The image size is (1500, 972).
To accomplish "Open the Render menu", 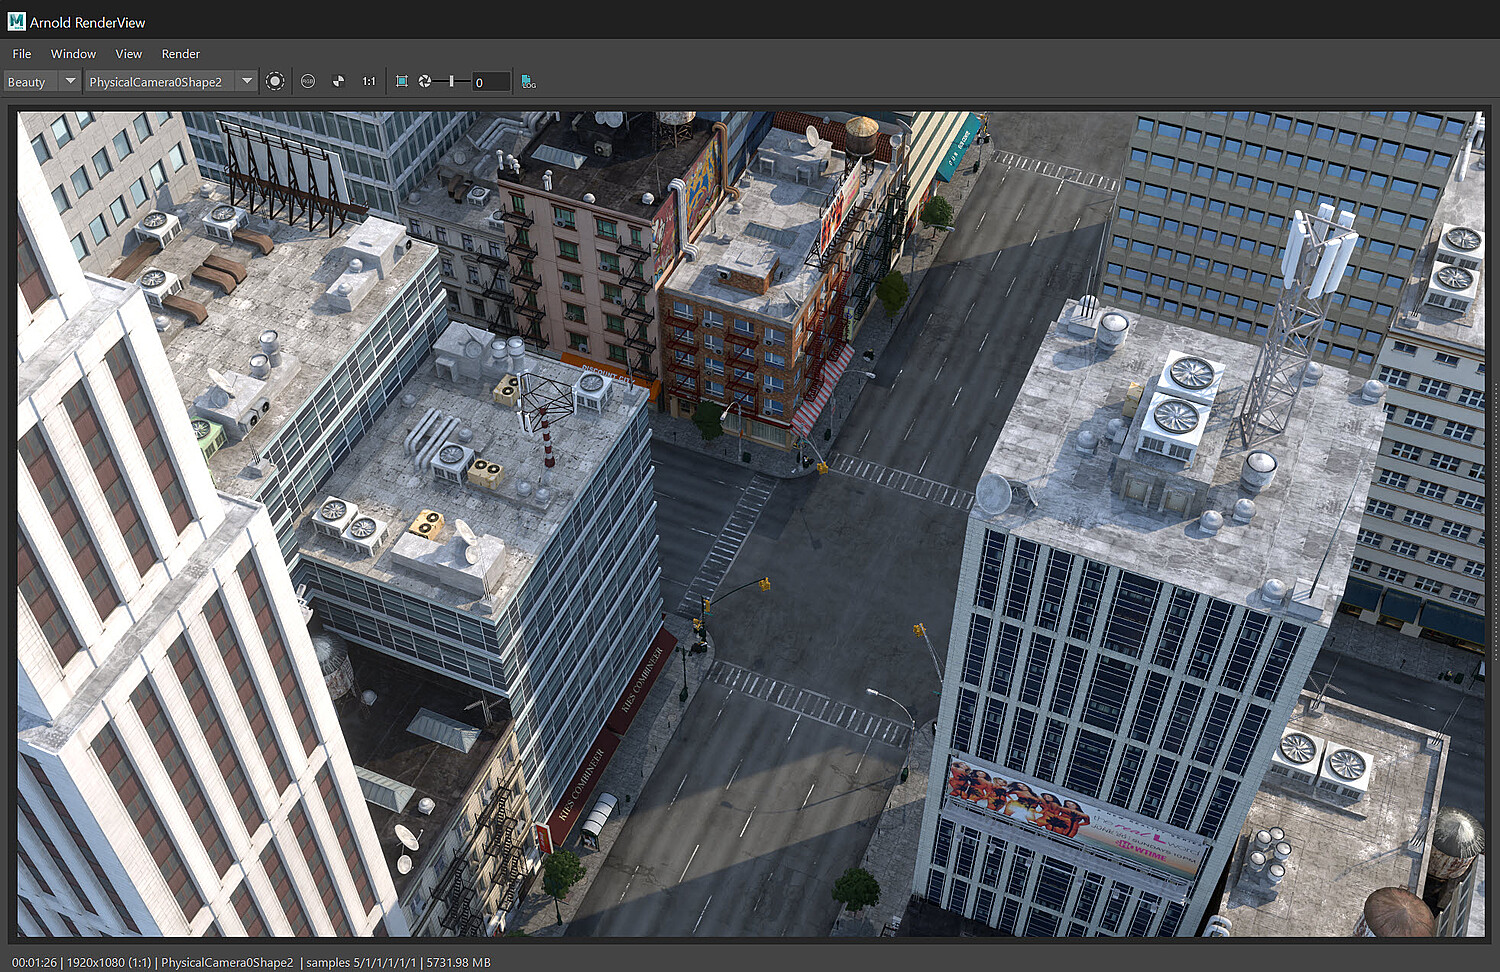I will (x=180, y=54).
